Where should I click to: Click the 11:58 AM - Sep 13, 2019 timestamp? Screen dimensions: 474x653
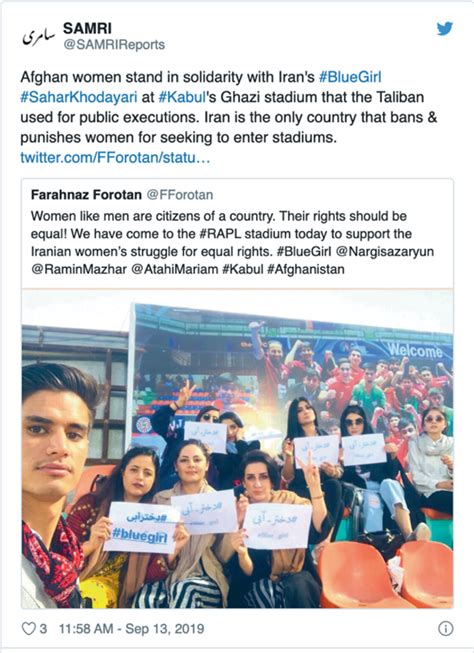[x=131, y=628]
